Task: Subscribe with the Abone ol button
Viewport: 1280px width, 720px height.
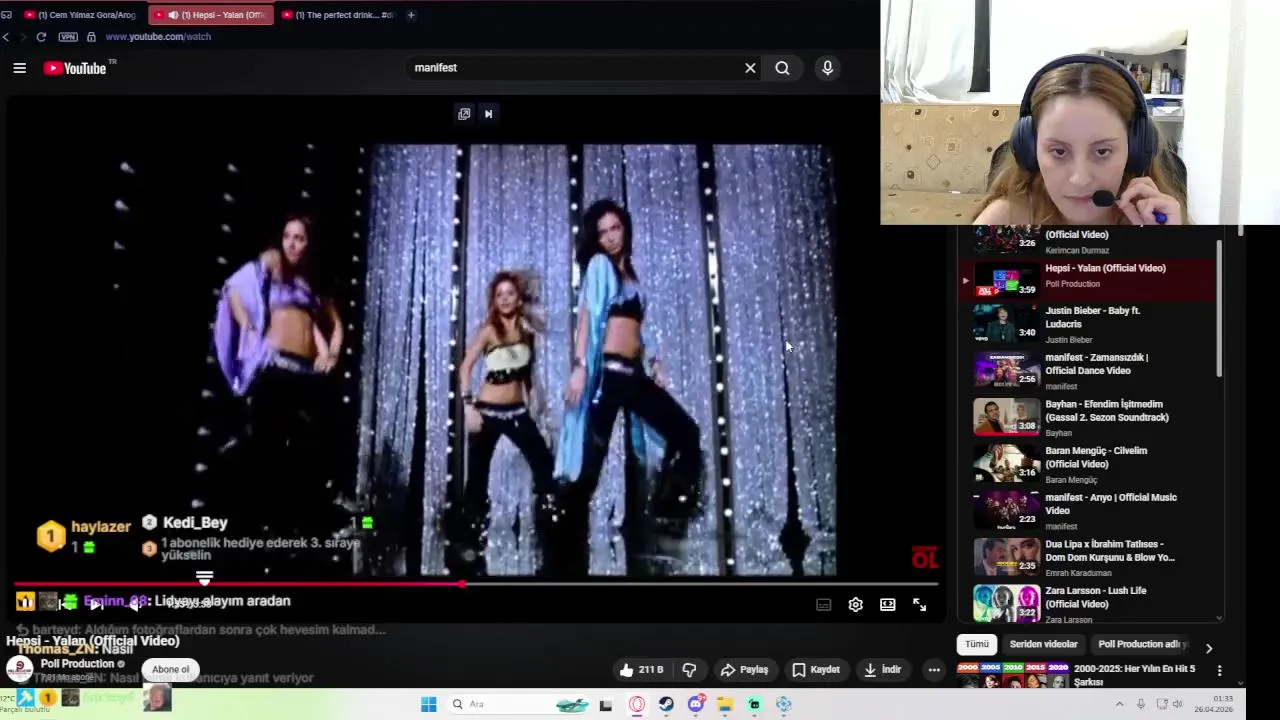Action: [170, 670]
